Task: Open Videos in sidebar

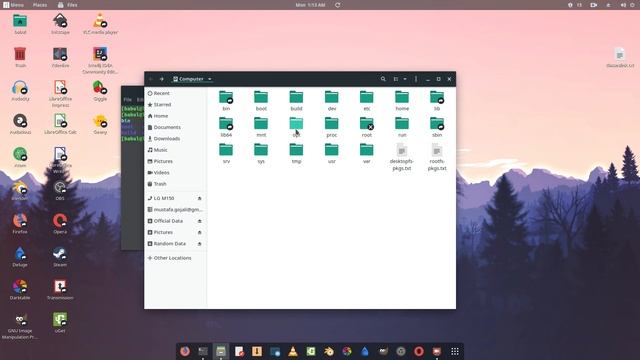Action: coord(158,173)
